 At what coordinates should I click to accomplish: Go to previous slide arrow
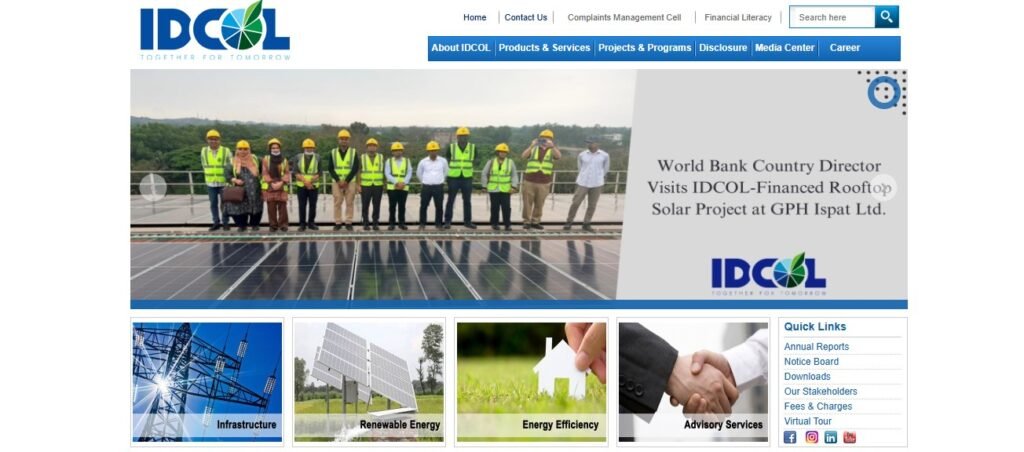(x=153, y=187)
